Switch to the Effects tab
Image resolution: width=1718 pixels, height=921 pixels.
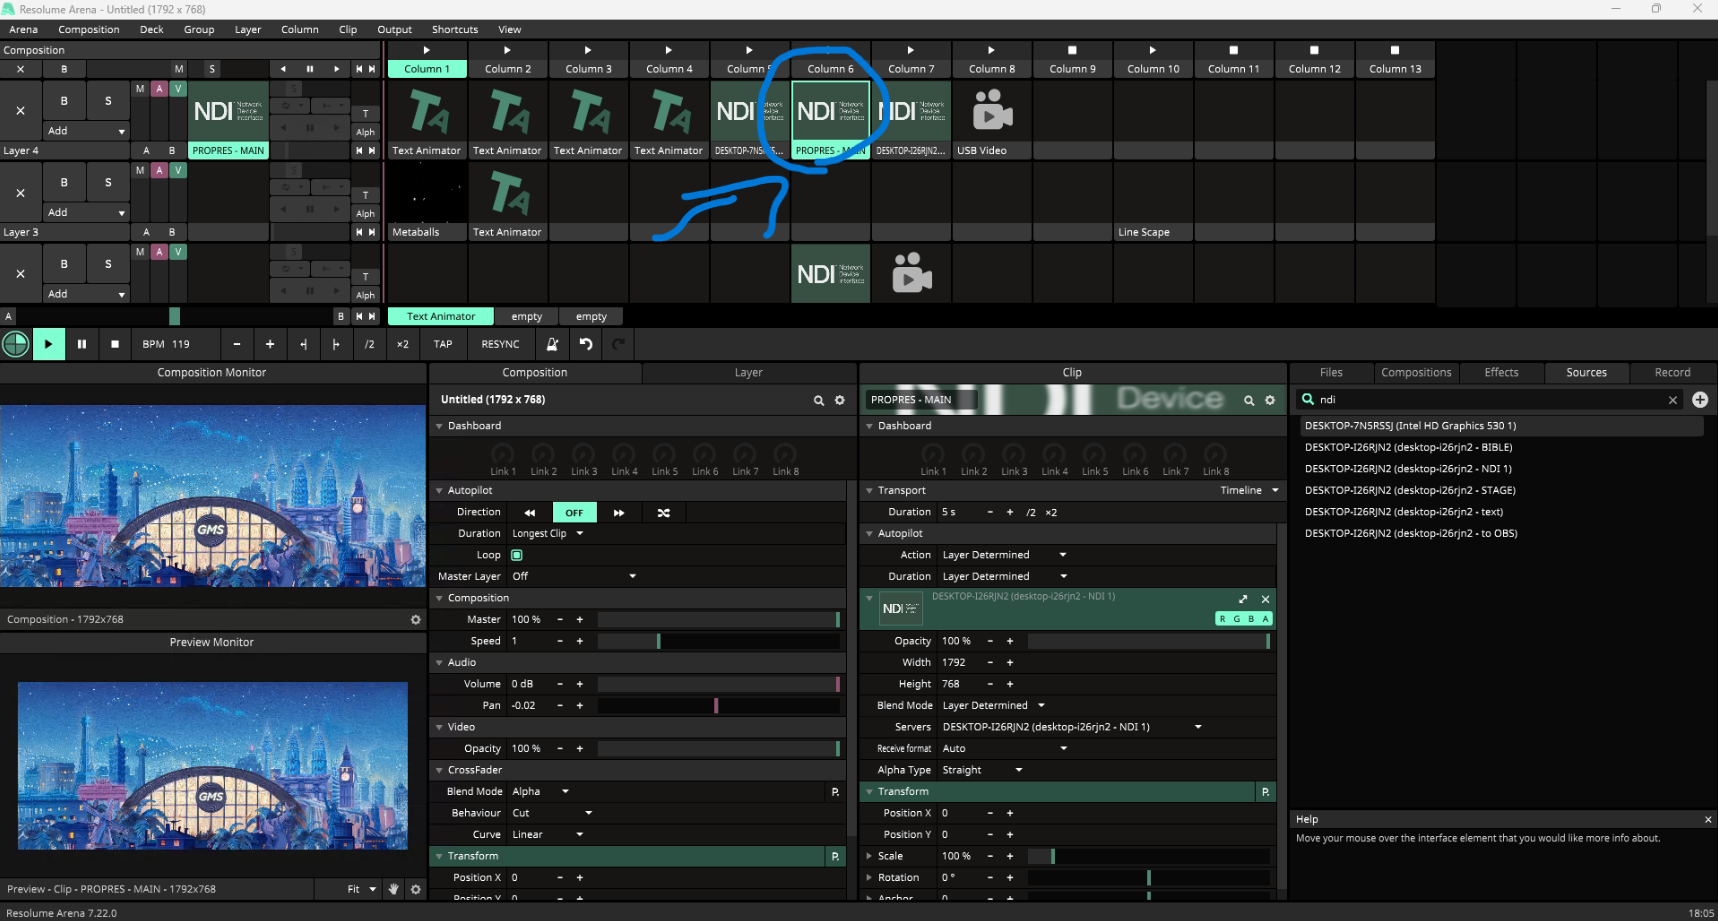[x=1501, y=373]
